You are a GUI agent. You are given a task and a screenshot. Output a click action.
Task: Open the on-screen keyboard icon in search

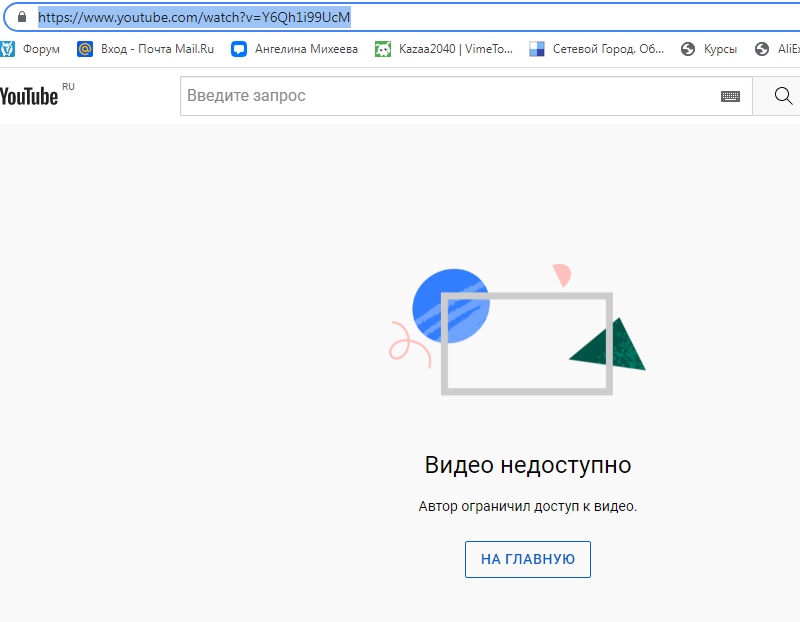[x=730, y=96]
